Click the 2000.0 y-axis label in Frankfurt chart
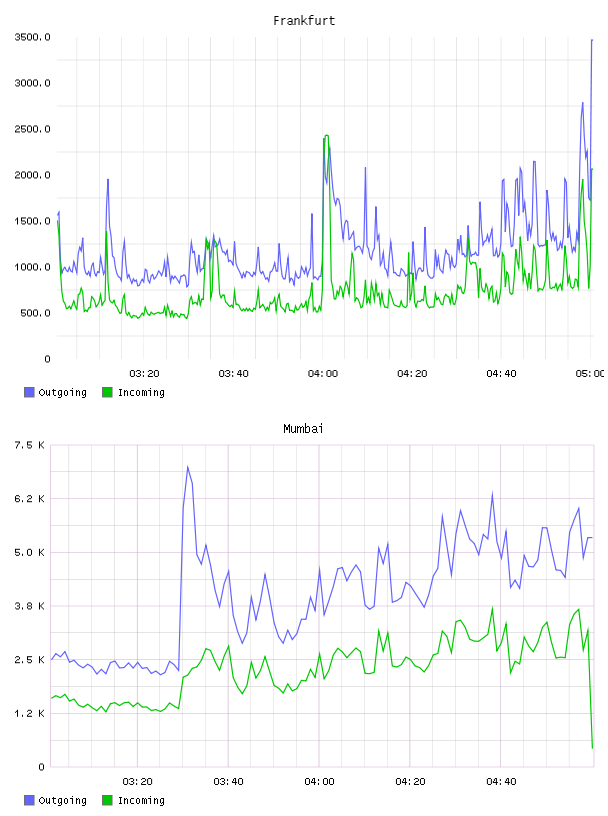The height and width of the screenshot is (816, 608). click(32, 175)
